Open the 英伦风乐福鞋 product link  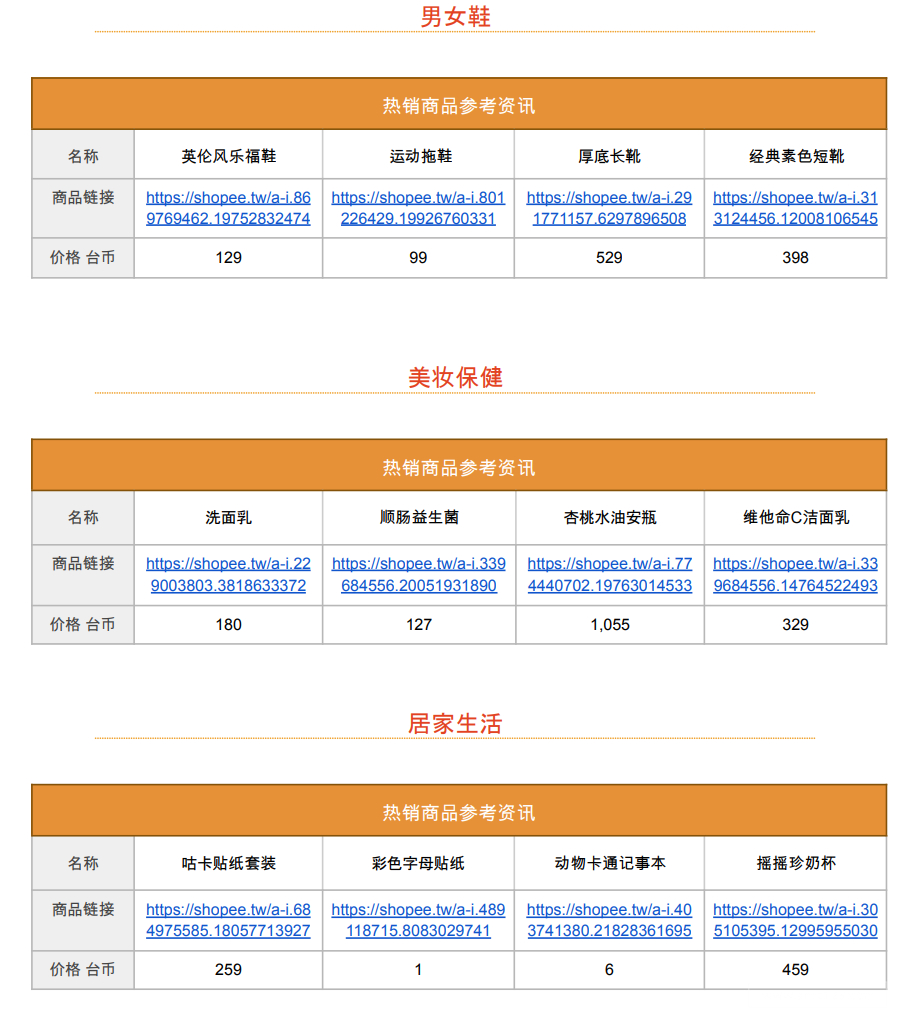[x=227, y=207]
